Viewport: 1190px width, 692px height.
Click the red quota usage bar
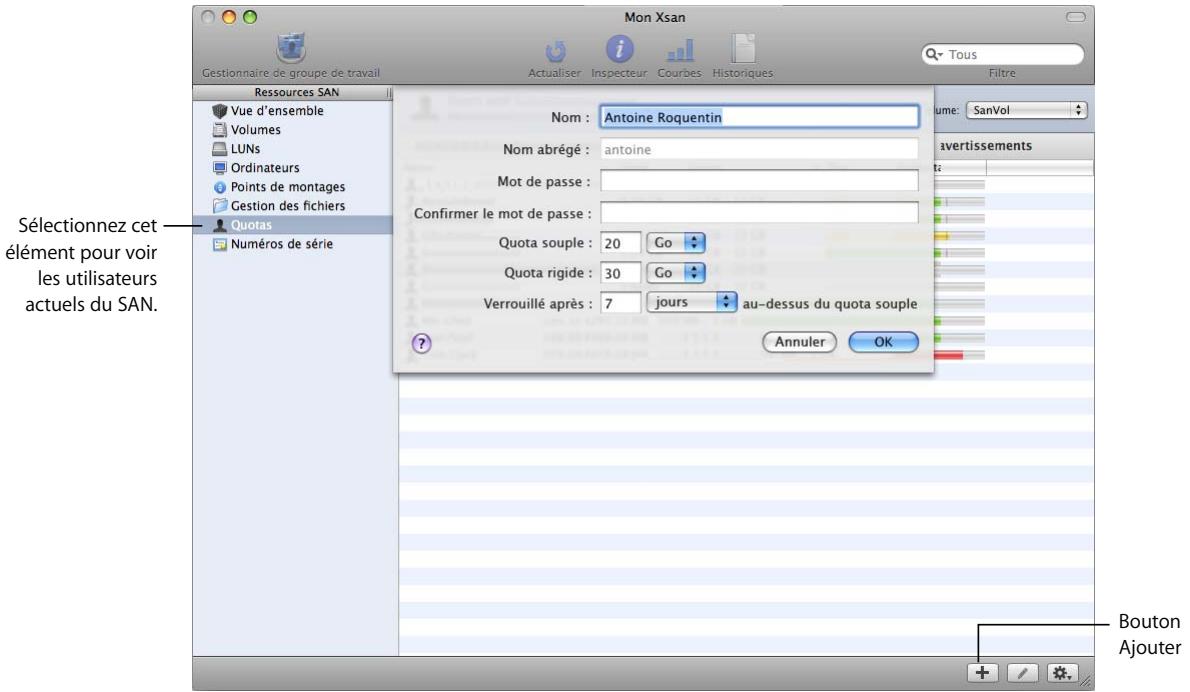click(949, 355)
